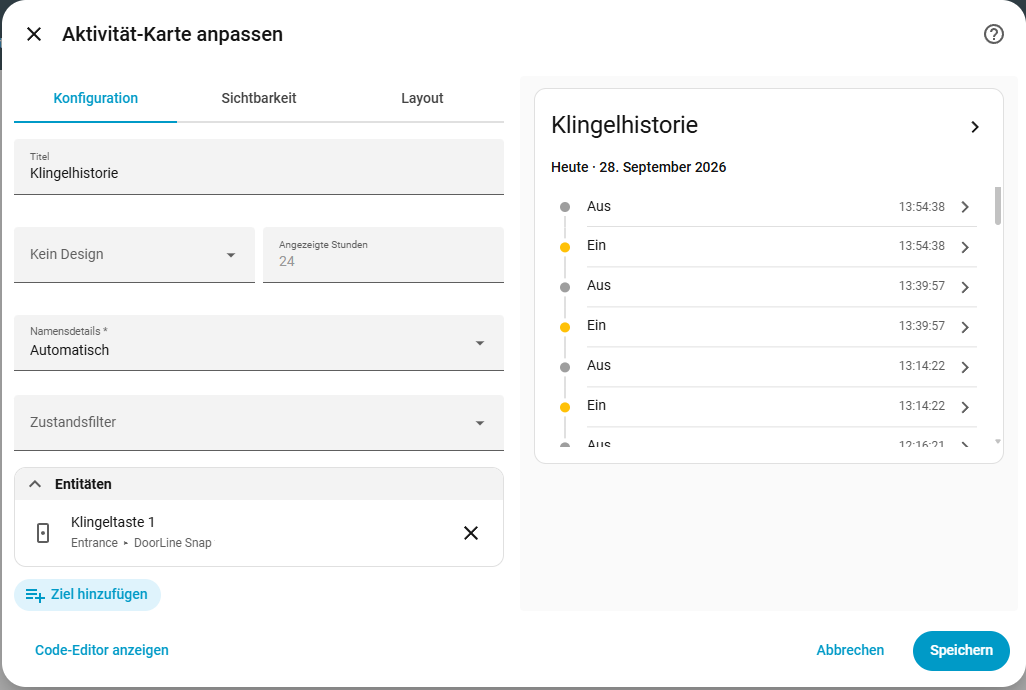The height and width of the screenshot is (690, 1026).
Task: Click the preview list scrollbar
Action: click(997, 206)
